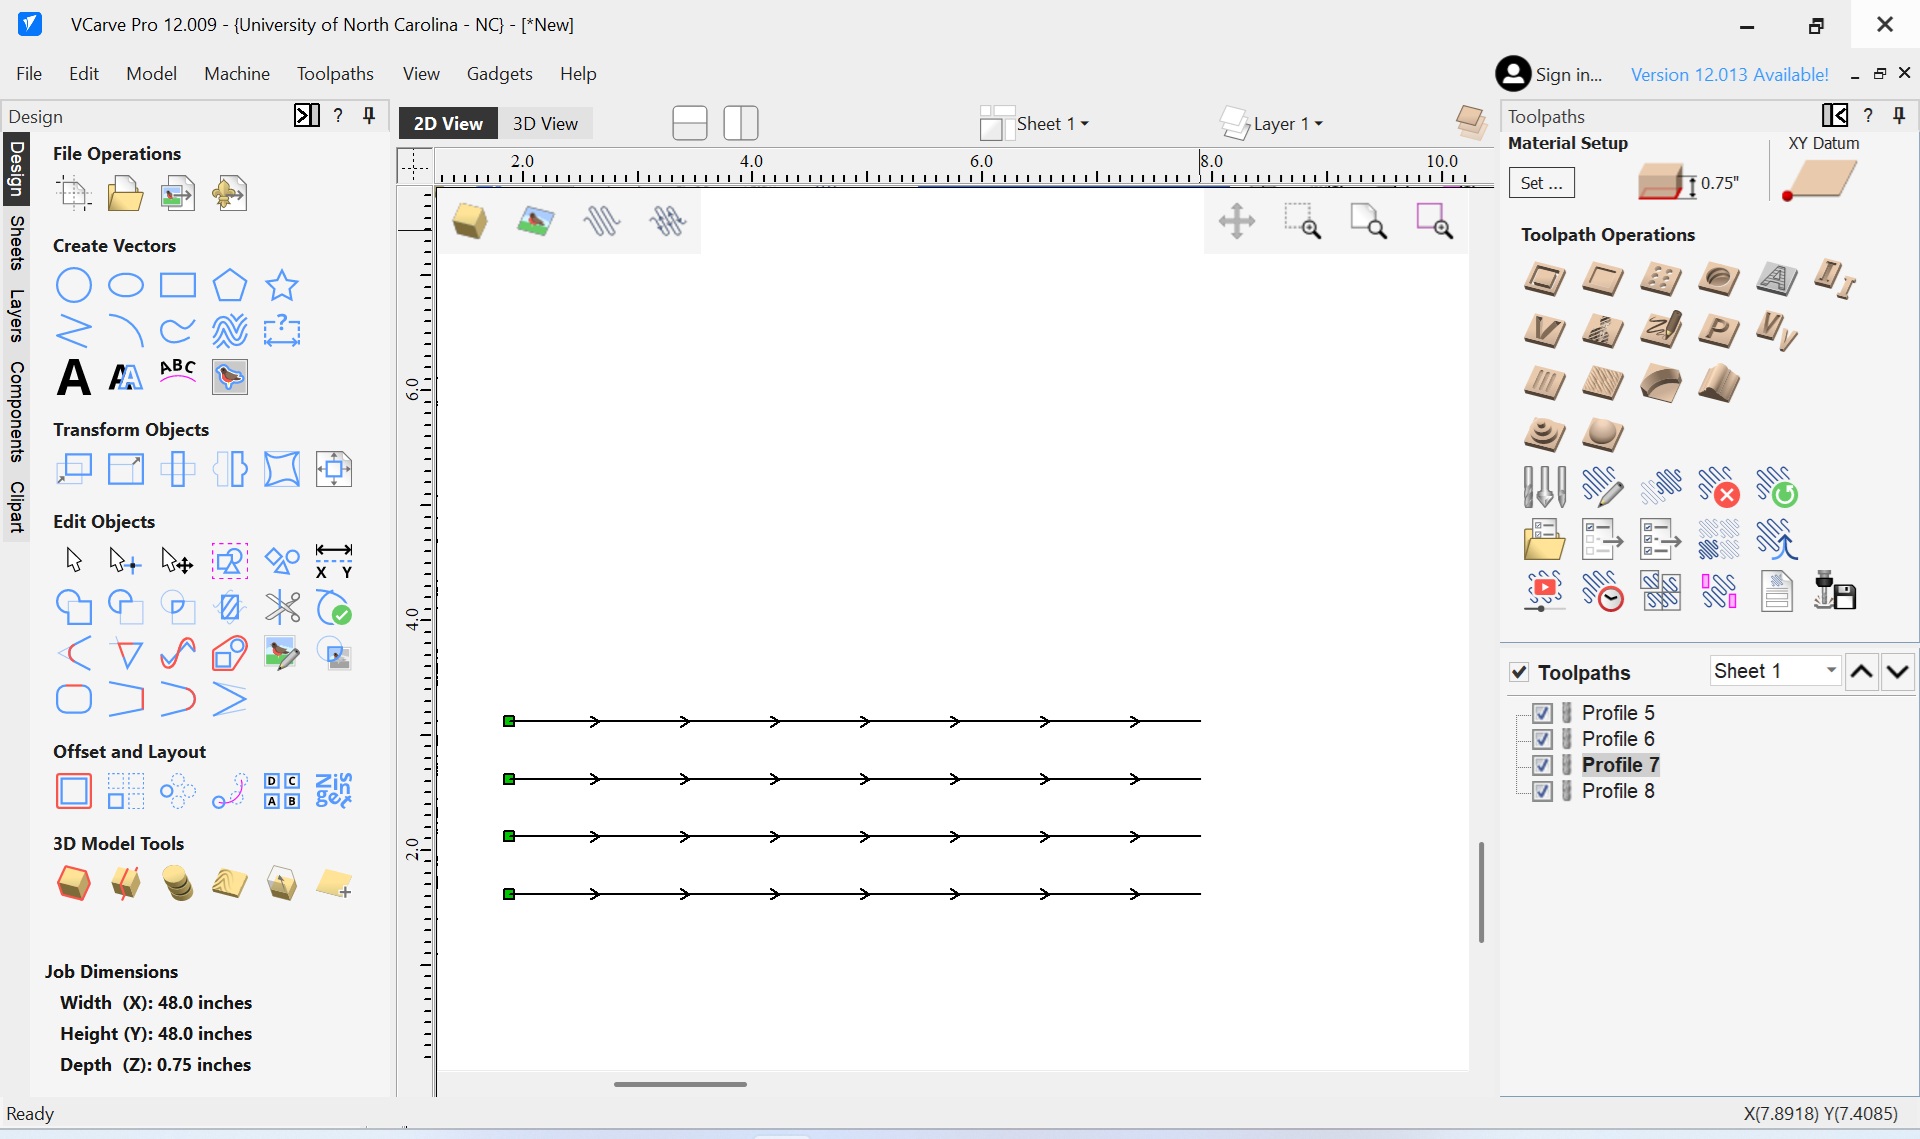Click Version 12.013 Available link
Viewport: 1920px width, 1139px height.
(x=1729, y=74)
